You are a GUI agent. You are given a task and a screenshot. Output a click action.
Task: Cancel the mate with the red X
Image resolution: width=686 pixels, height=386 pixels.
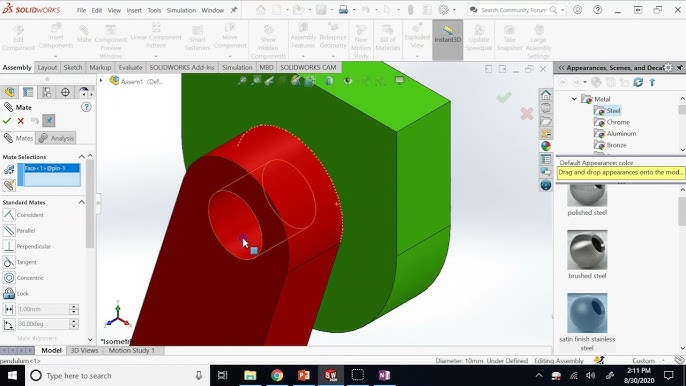tap(21, 121)
